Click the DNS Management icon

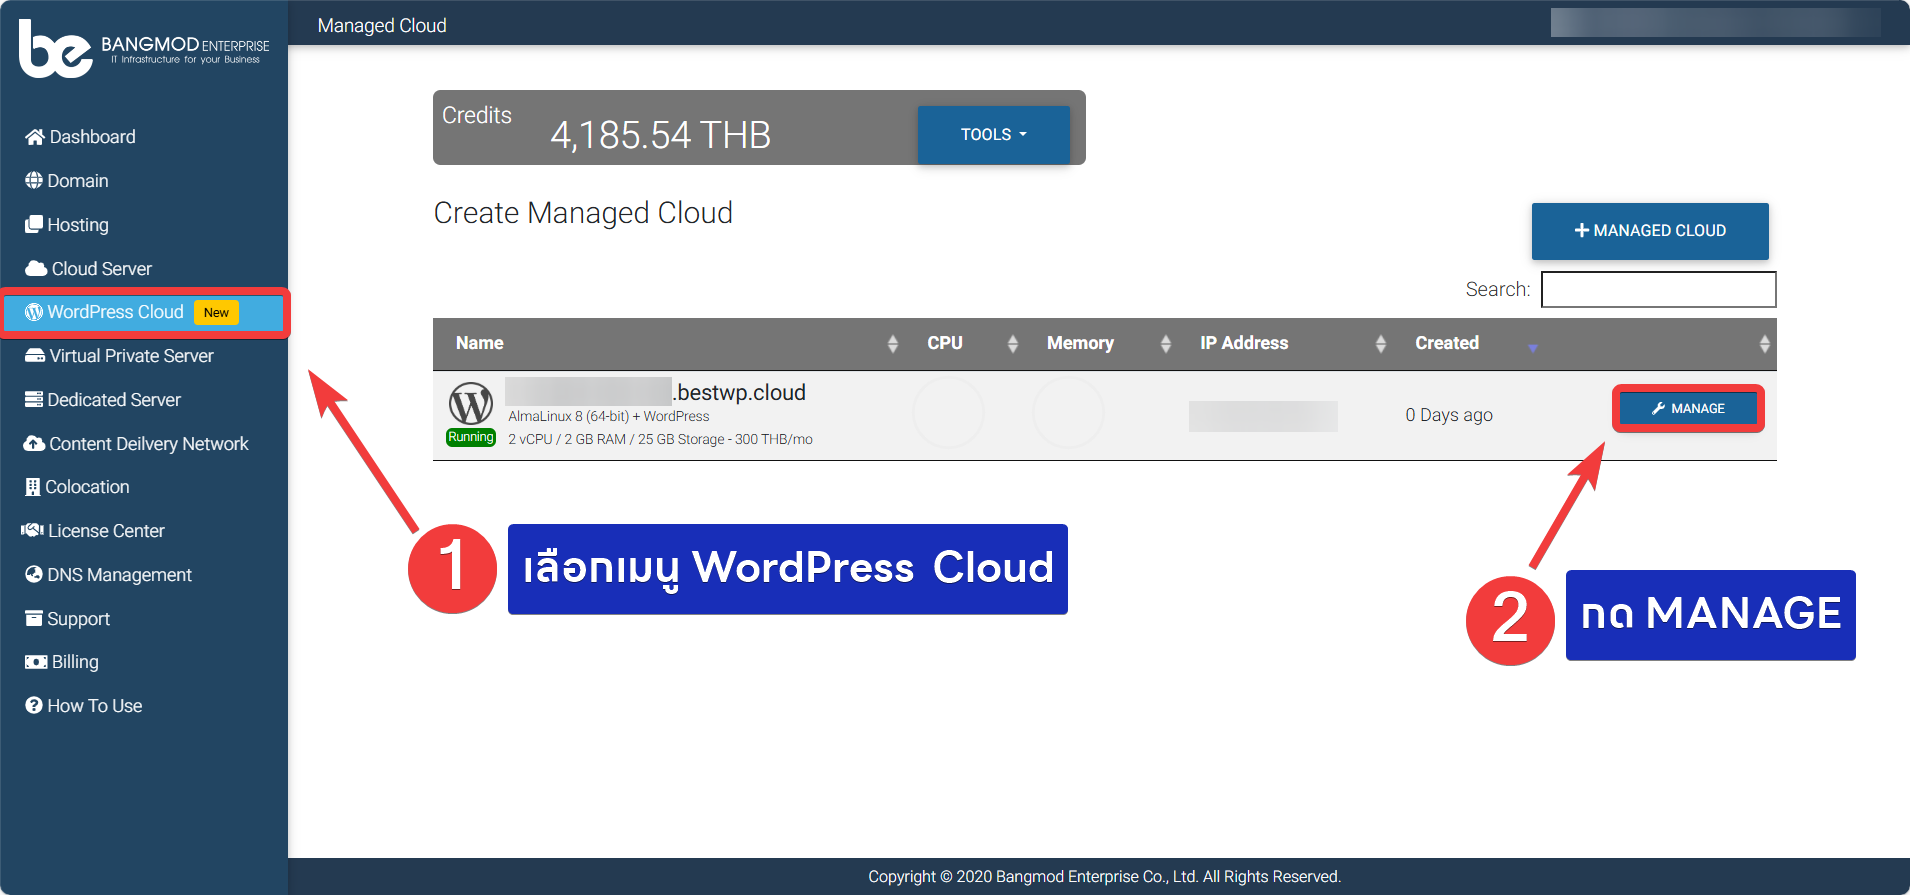[x=34, y=575]
